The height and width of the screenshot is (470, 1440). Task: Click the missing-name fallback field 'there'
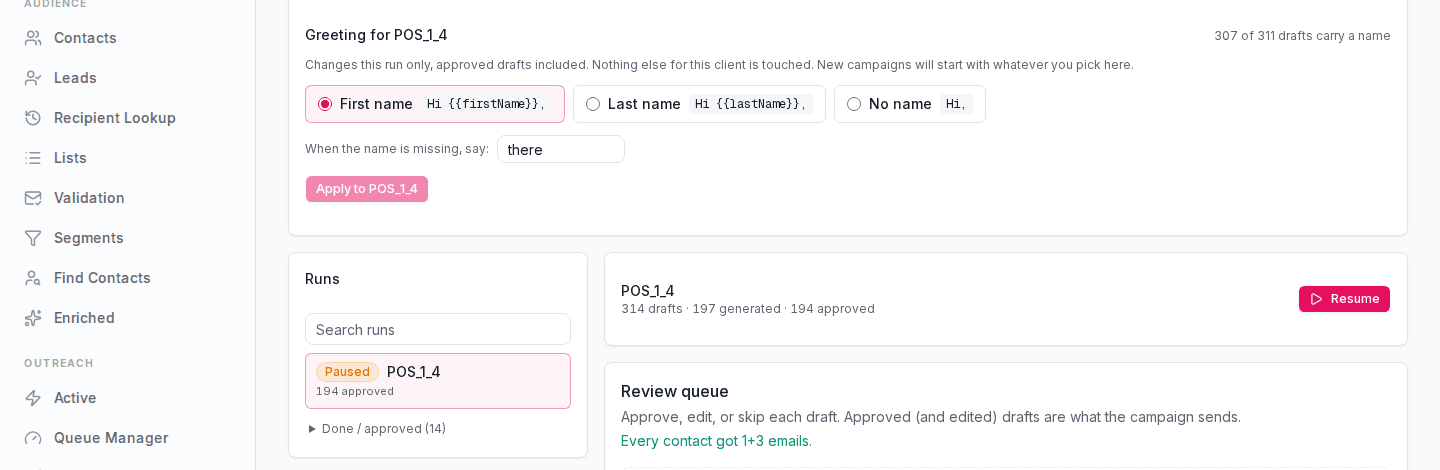(561, 149)
